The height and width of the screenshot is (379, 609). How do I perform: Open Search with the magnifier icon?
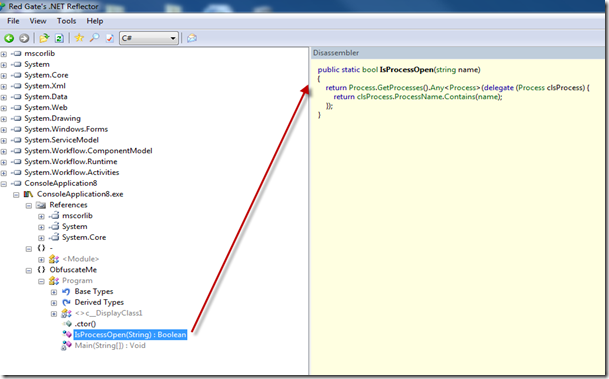(x=94, y=38)
